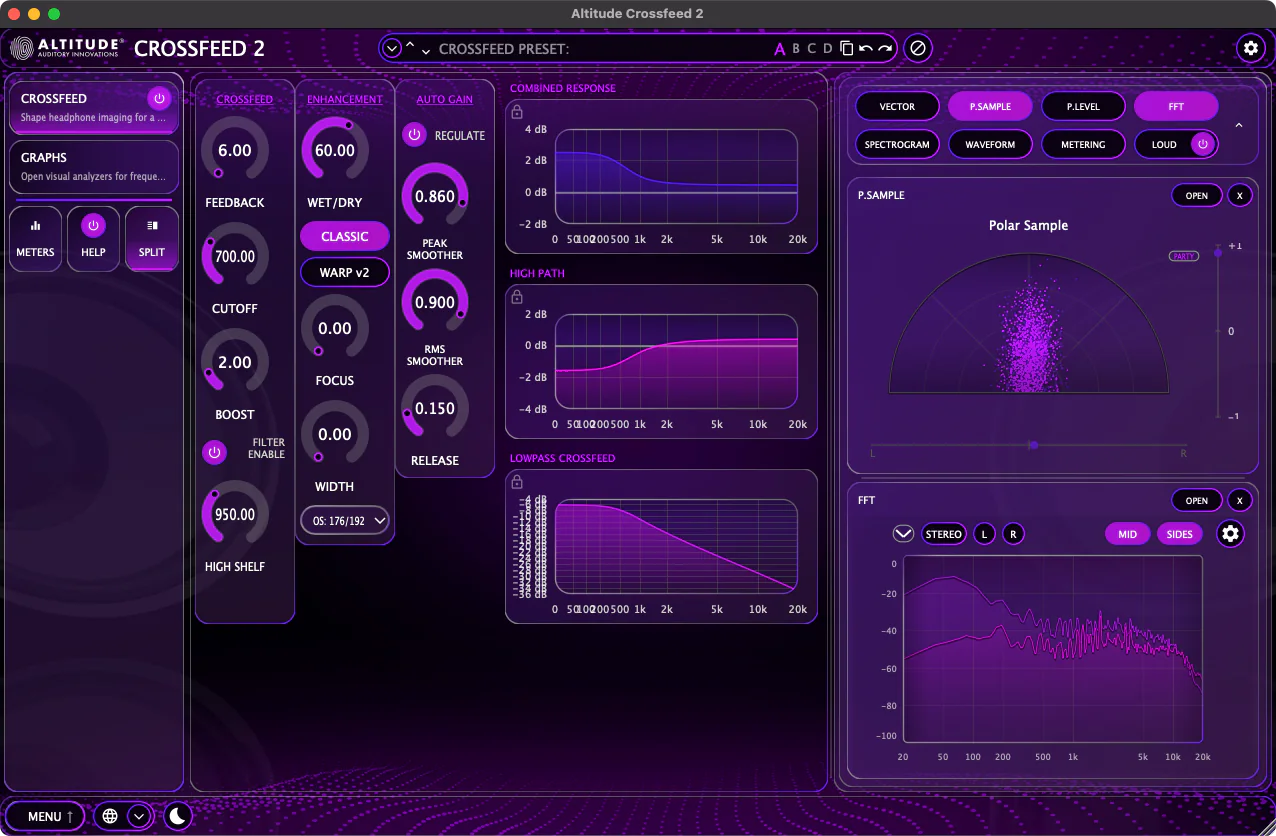Enable Party mode on Polar Sample
The image size is (1276, 836).
click(1184, 256)
